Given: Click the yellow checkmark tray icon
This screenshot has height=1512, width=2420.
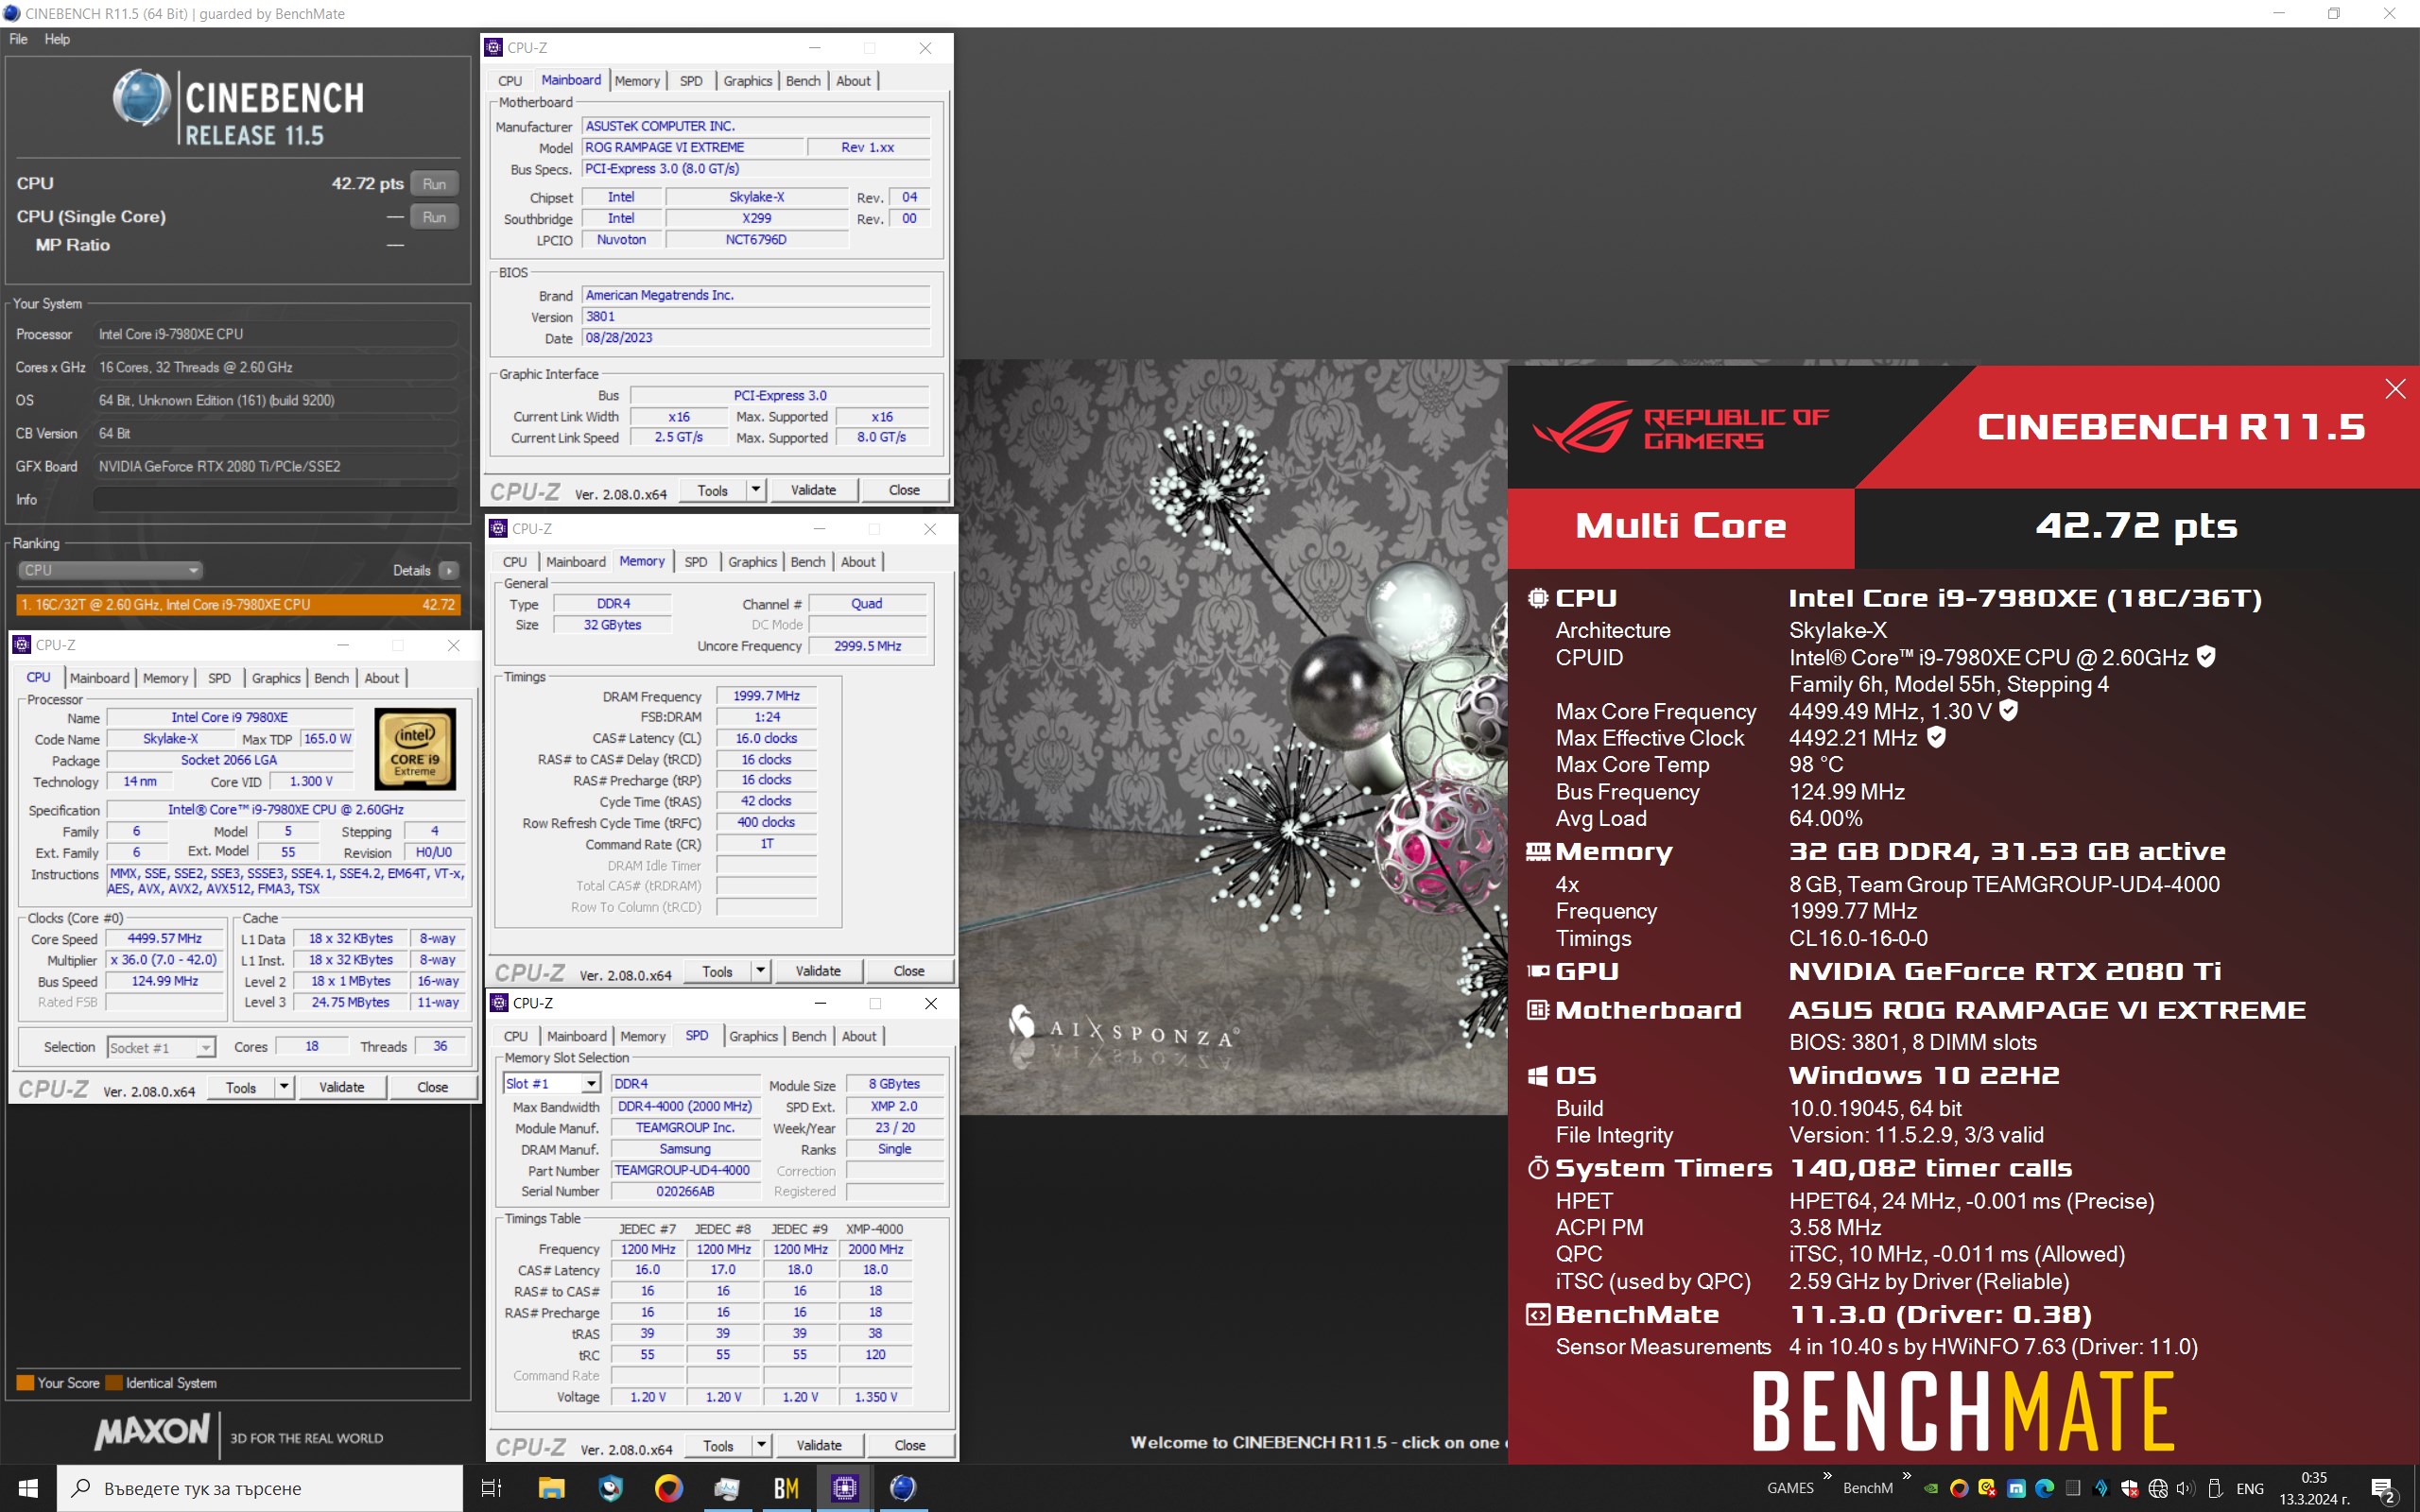Looking at the screenshot, I should 1987,1488.
